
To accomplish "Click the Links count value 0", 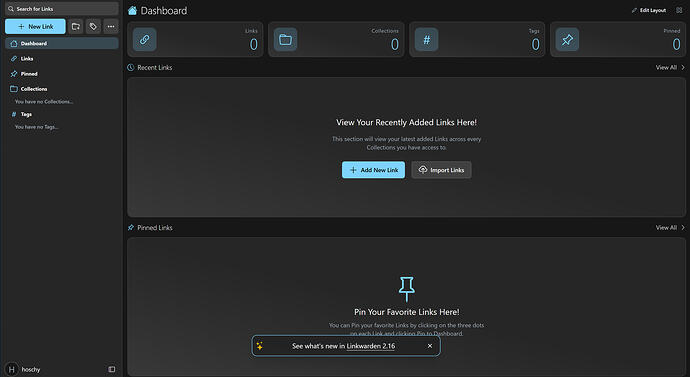I will [253, 44].
